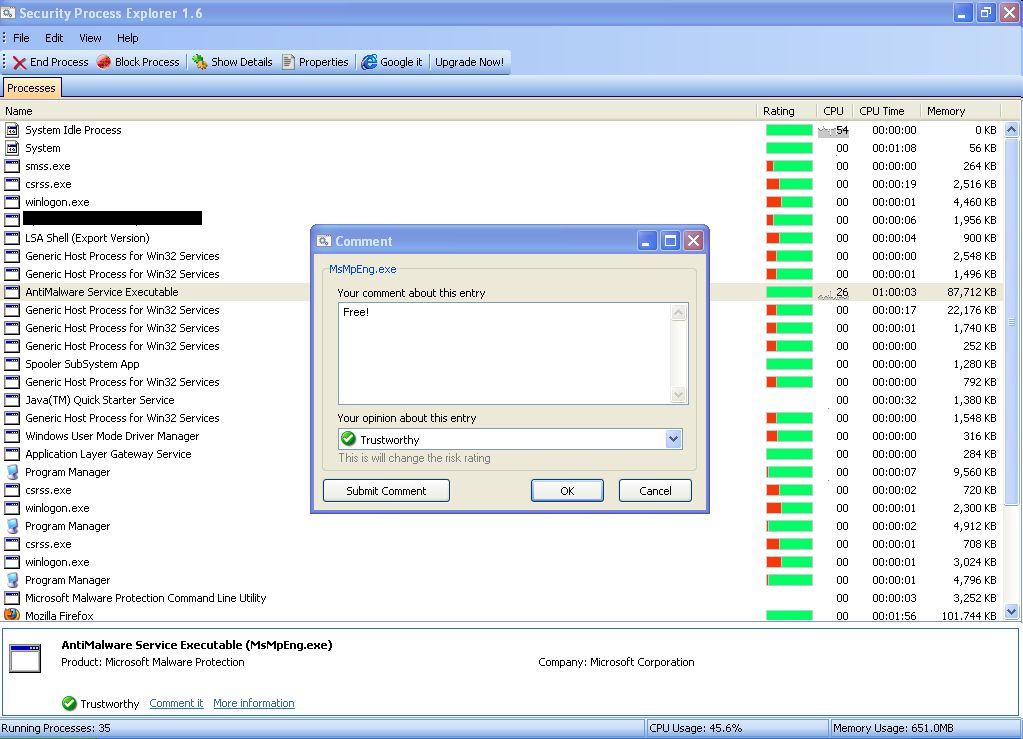Click the comment box scroll down arrow

[679, 395]
